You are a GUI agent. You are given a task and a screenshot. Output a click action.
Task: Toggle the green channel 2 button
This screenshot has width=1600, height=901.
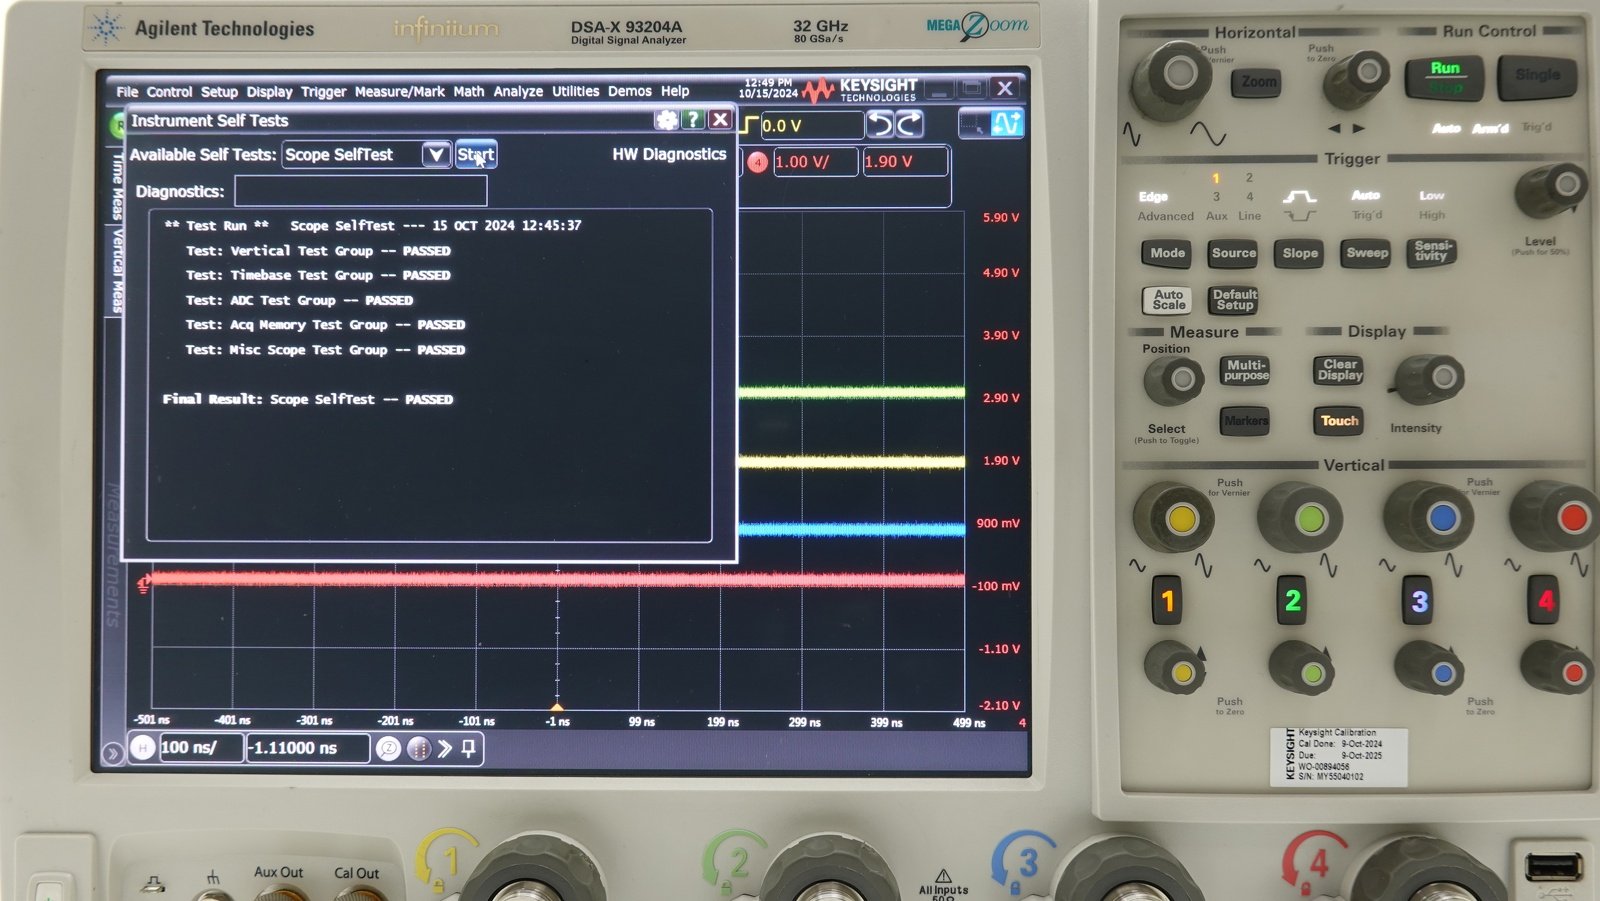(1292, 601)
